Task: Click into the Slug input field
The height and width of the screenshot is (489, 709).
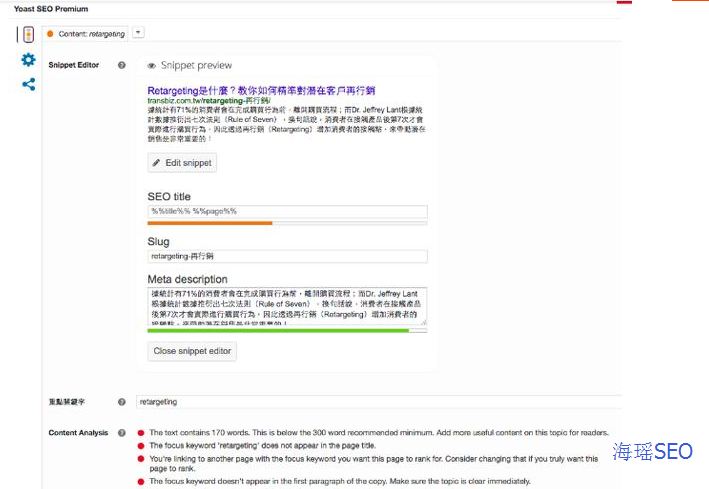Action: point(287,256)
